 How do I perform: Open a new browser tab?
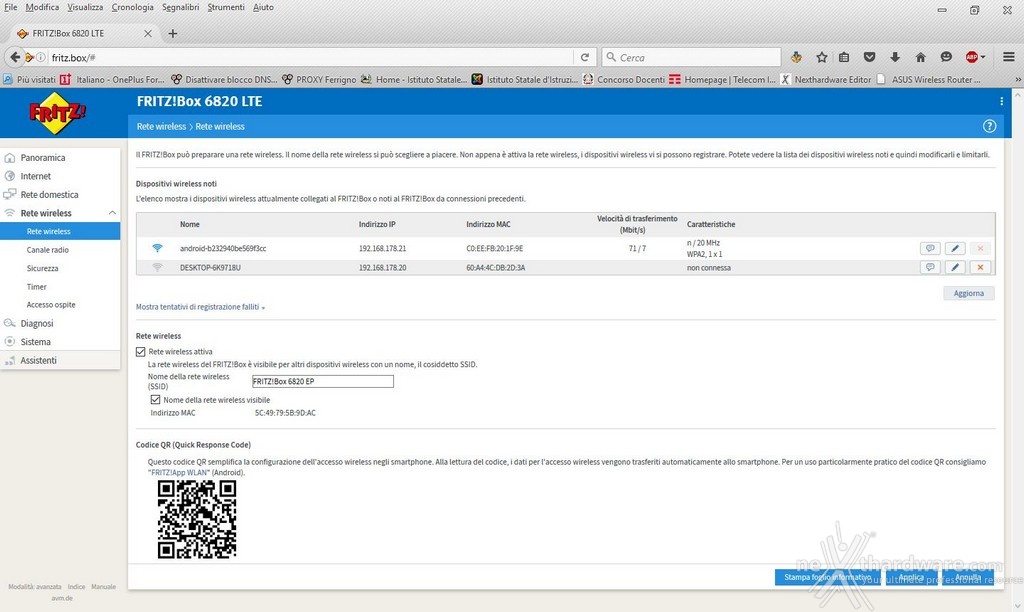point(172,33)
